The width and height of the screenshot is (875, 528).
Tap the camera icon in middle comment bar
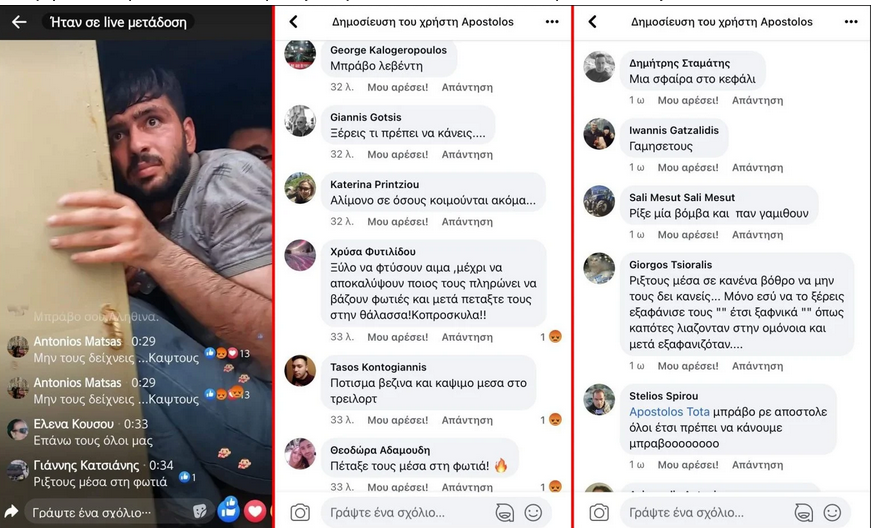pos(300,512)
